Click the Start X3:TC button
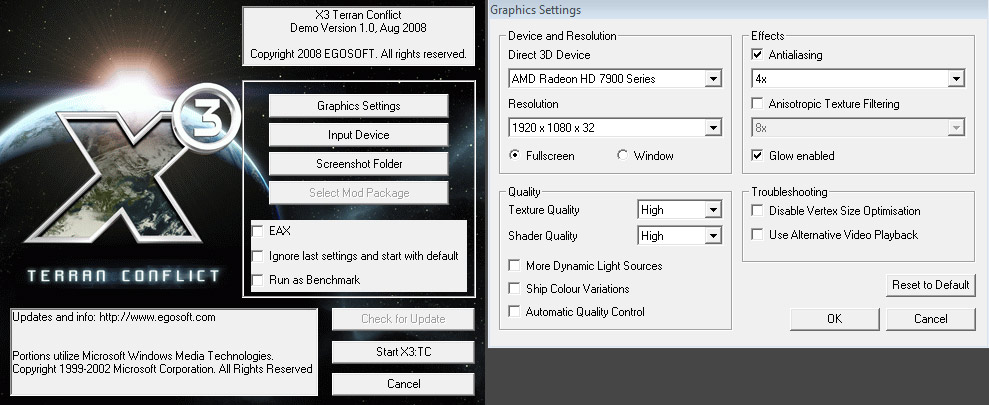This screenshot has height=405, width=989. click(403, 352)
